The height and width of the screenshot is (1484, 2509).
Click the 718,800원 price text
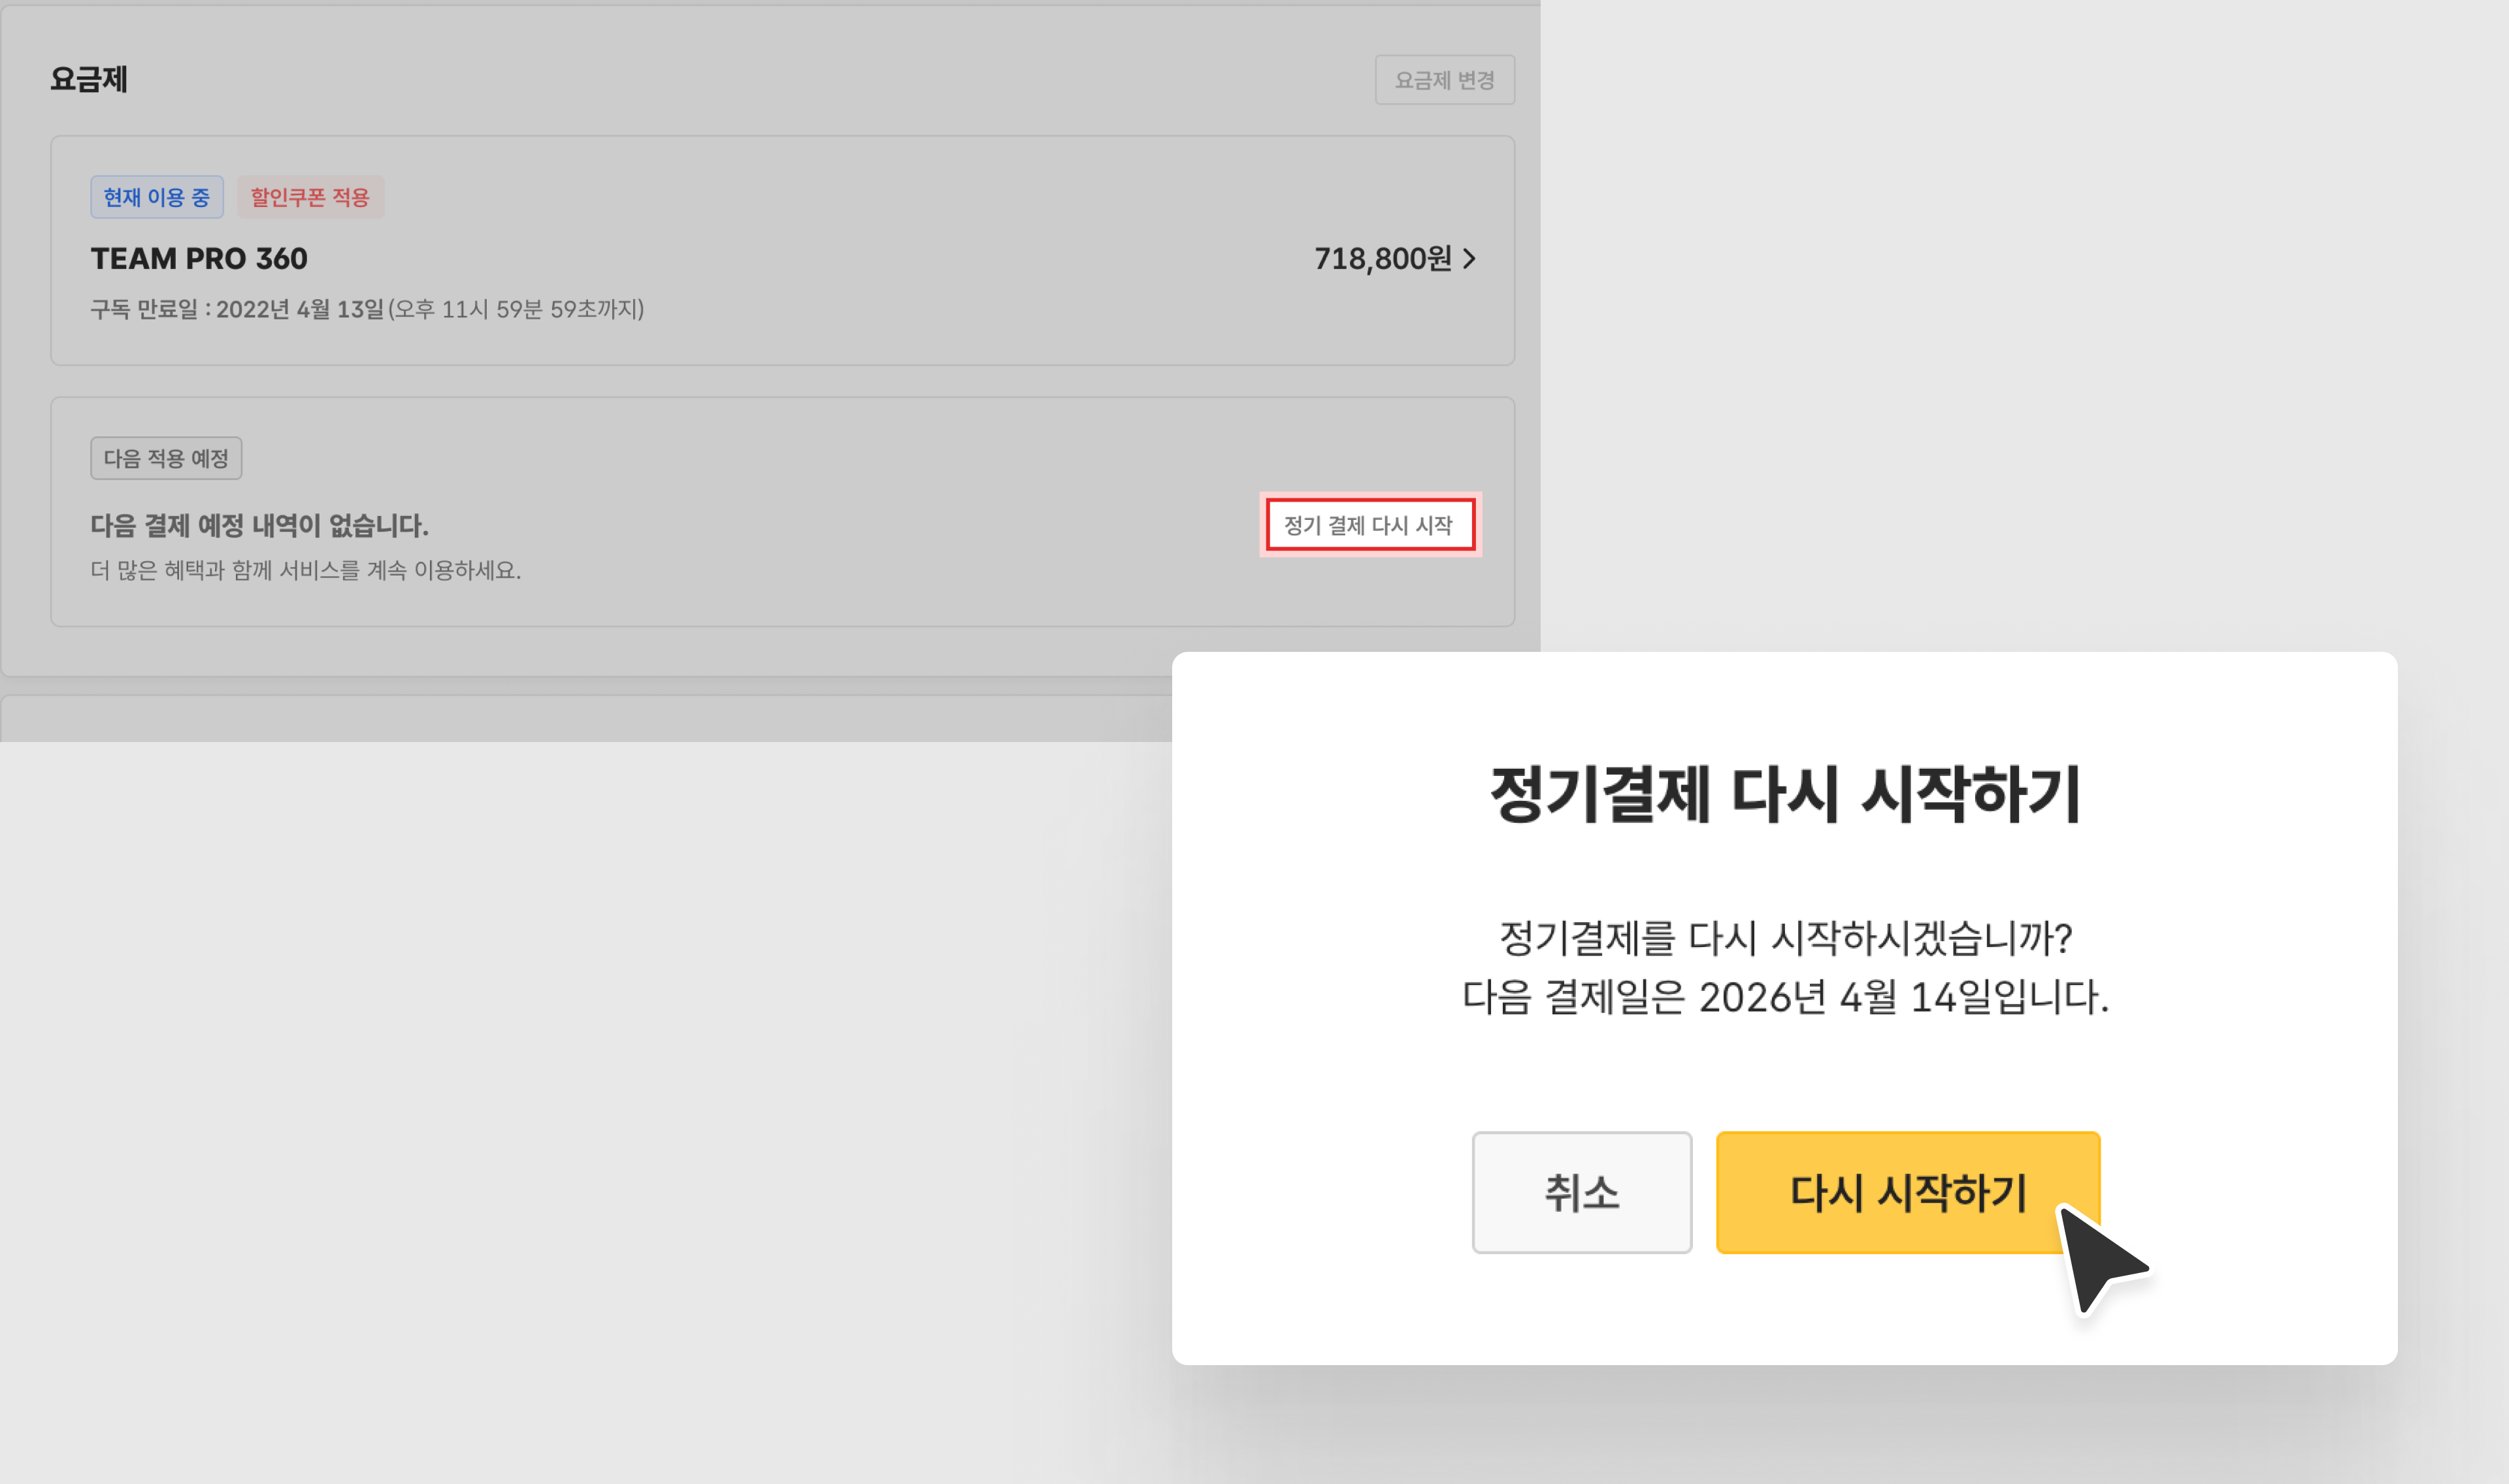1382,259
